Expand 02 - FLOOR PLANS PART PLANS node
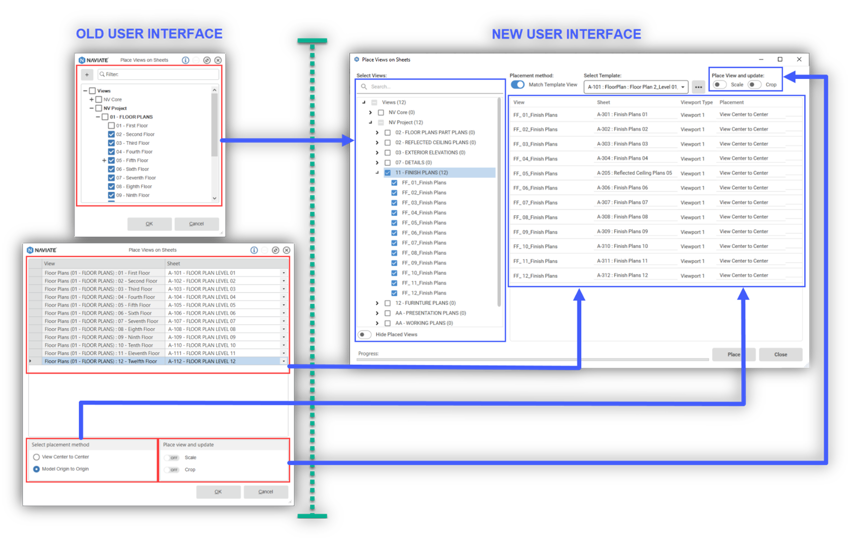Screen dimensions: 850x541 pos(377,132)
